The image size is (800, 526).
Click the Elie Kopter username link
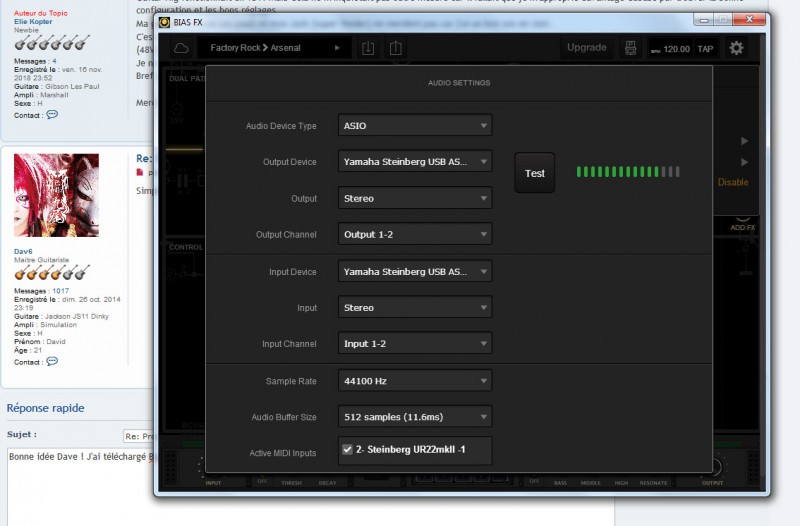[33, 21]
